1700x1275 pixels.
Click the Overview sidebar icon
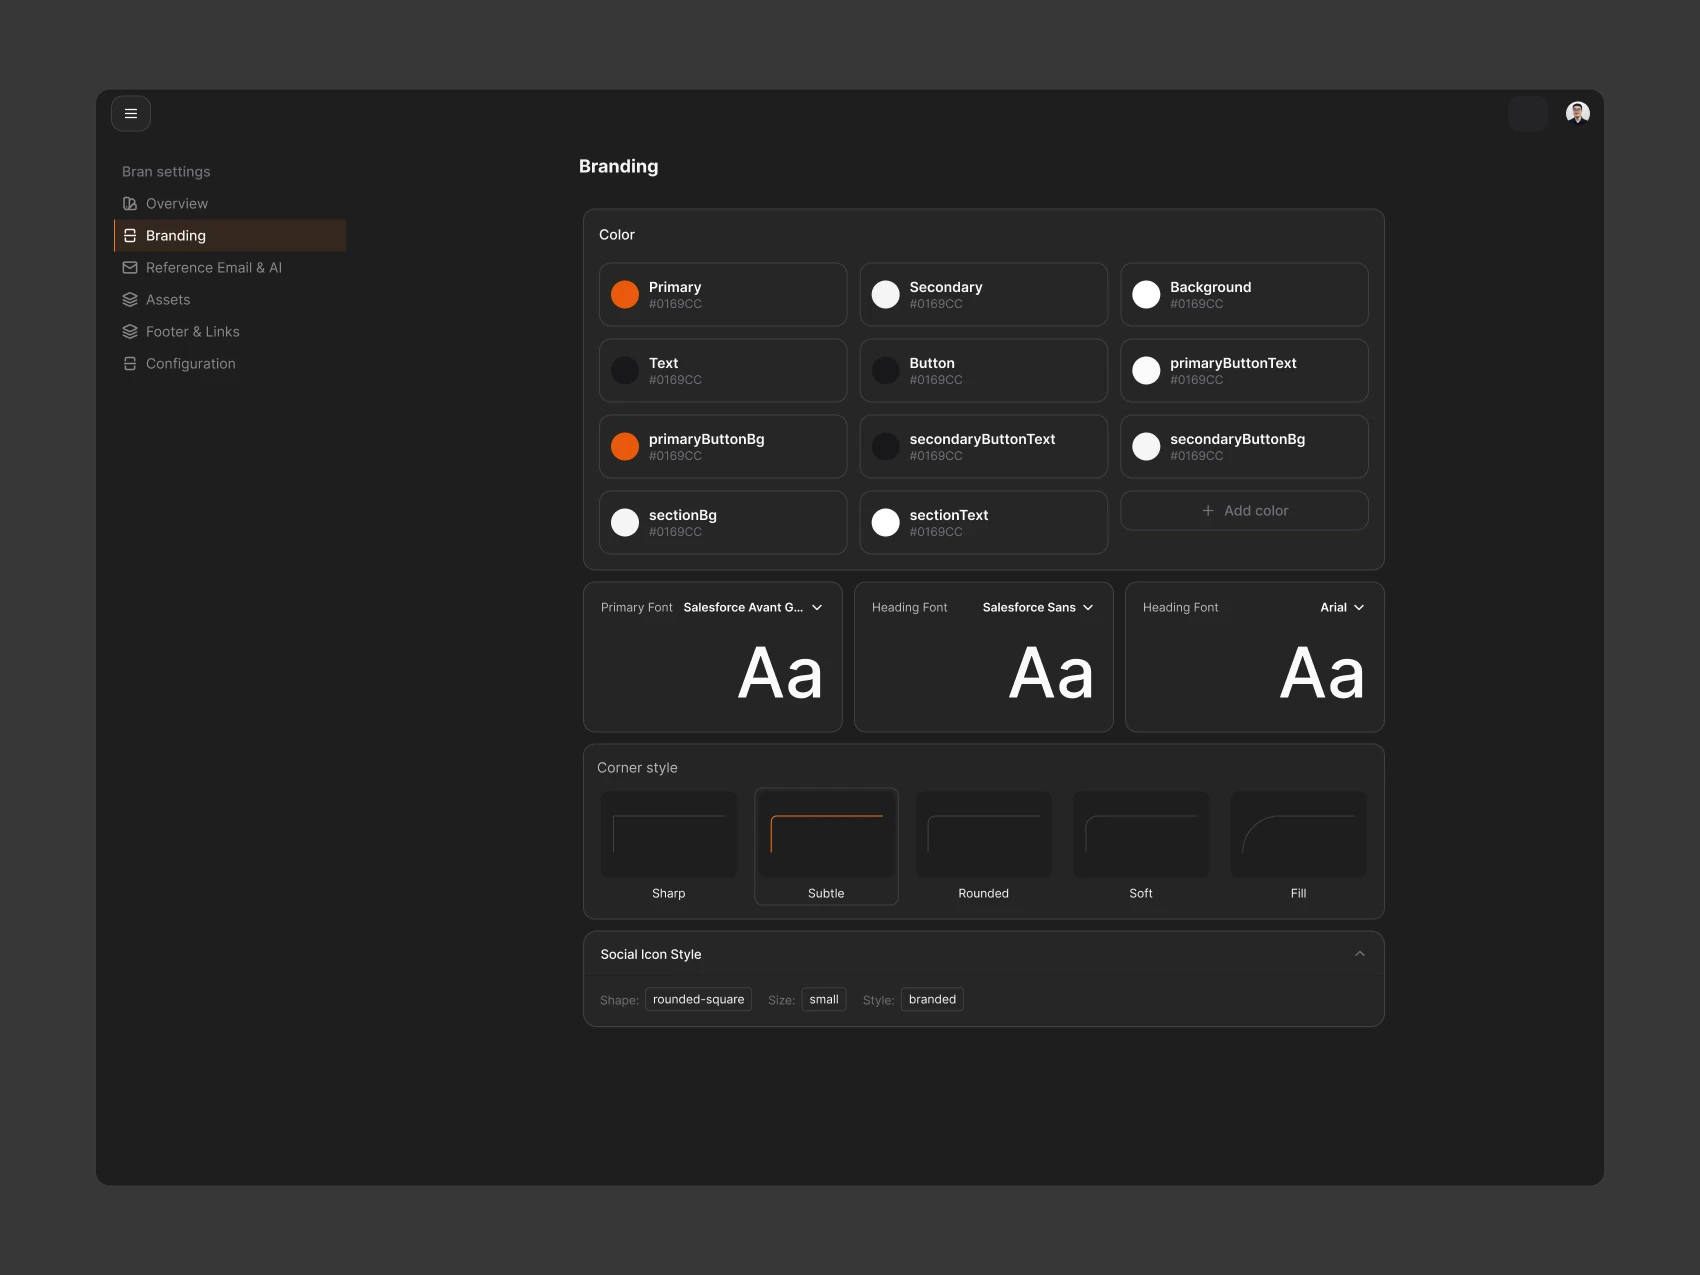(x=130, y=204)
